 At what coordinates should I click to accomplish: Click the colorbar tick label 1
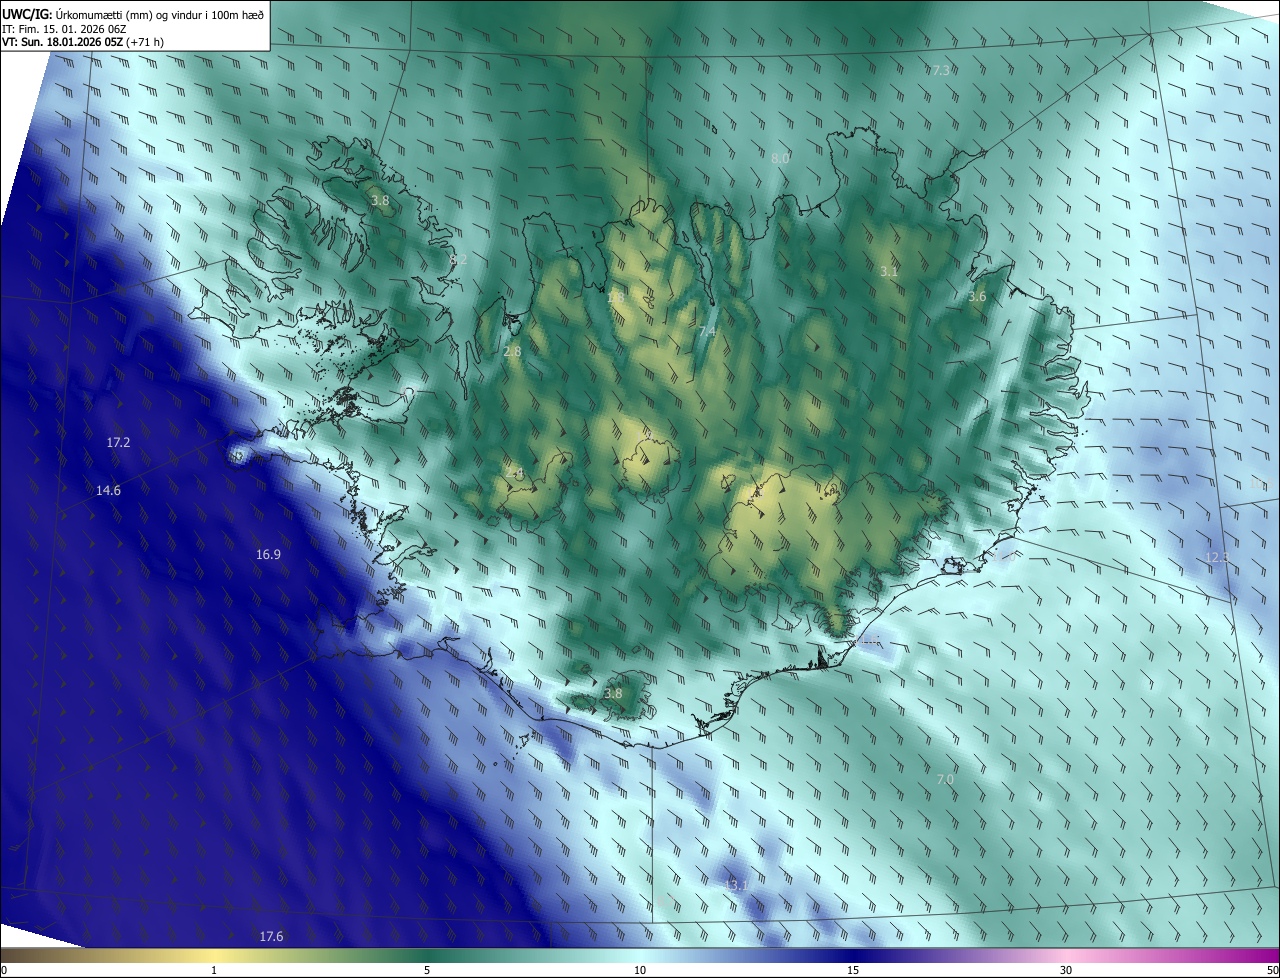pyautogui.click(x=214, y=970)
